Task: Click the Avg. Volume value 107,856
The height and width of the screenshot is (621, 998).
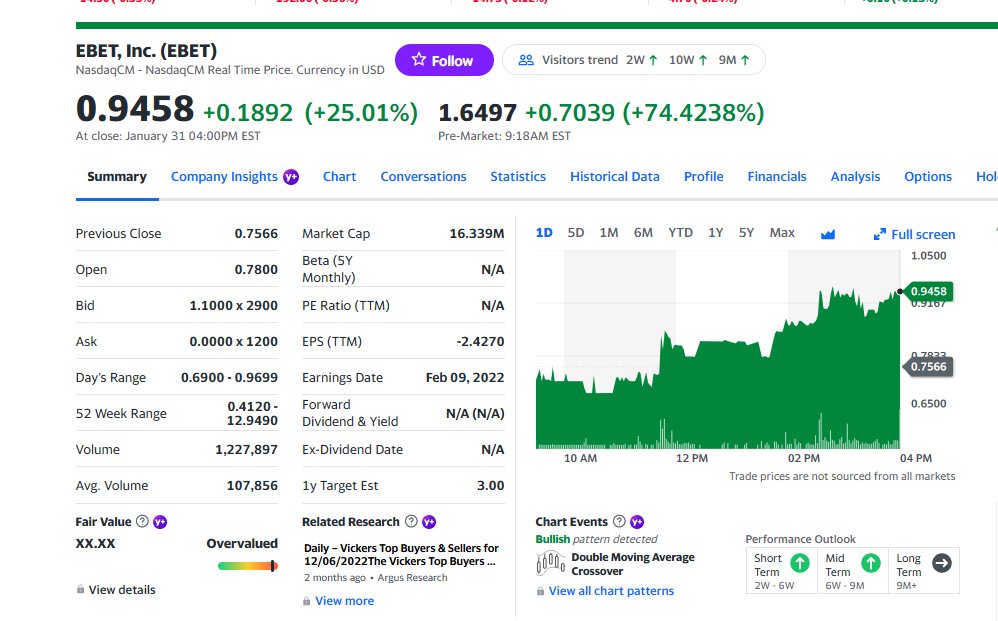Action: coord(252,485)
